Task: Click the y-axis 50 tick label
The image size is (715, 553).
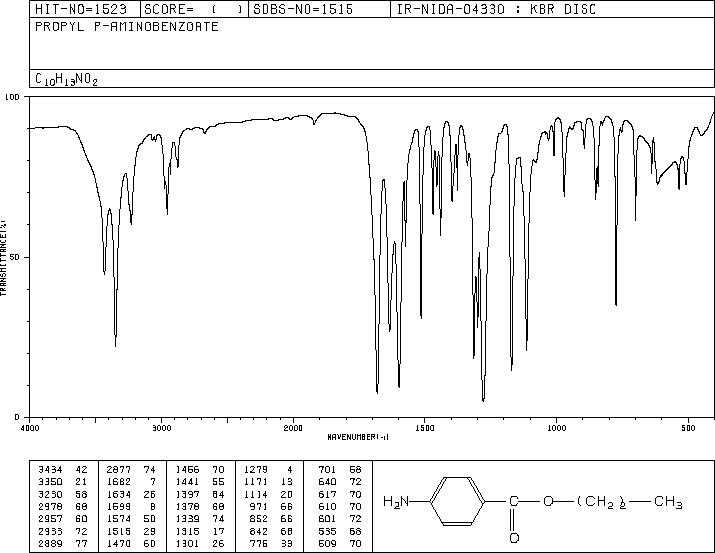Action: tap(15, 257)
